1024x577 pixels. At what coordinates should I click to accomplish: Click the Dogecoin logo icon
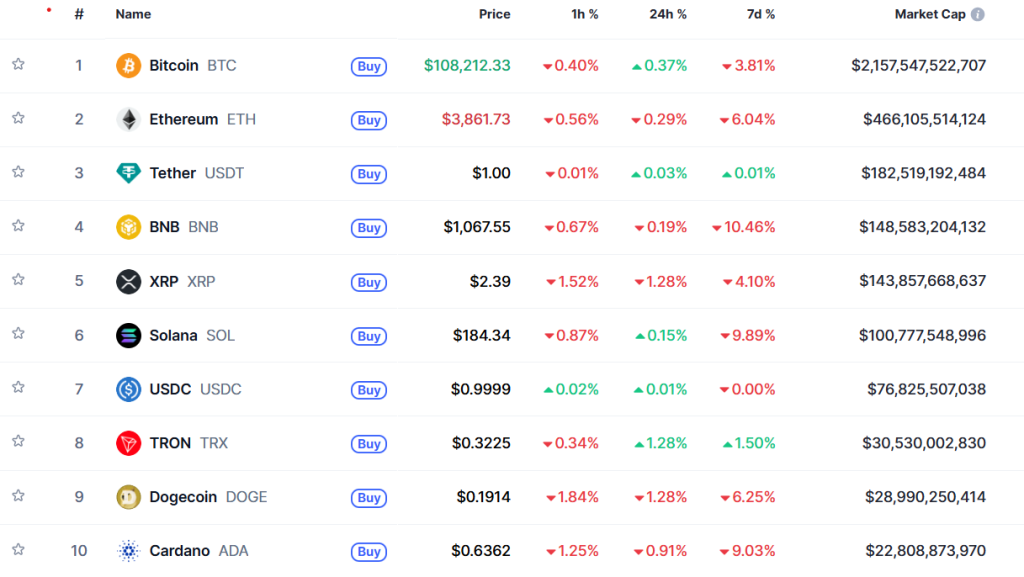coord(129,497)
